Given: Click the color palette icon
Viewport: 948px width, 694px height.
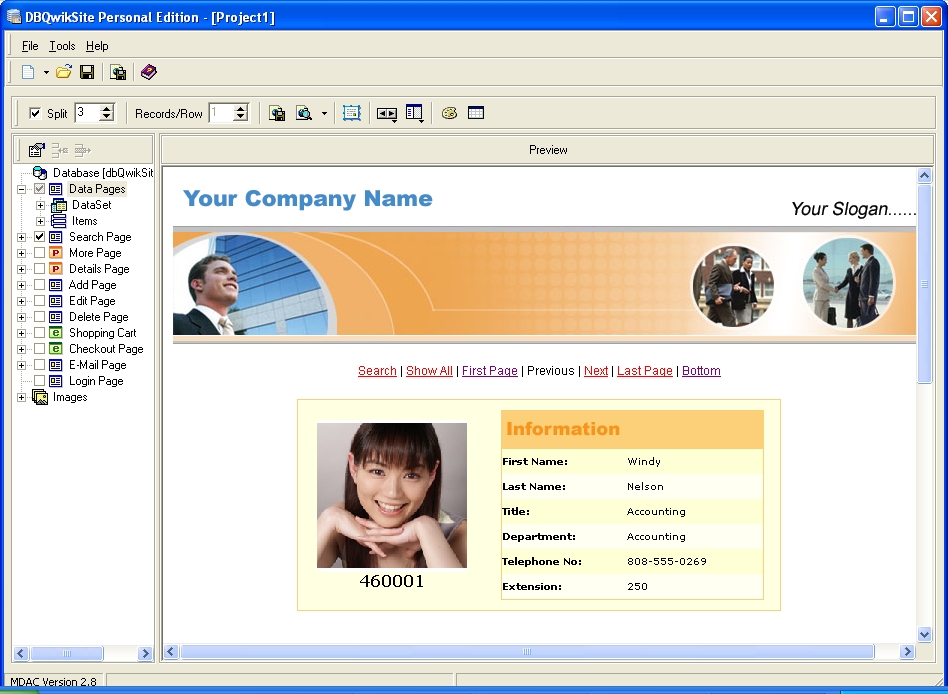Looking at the screenshot, I should click(449, 113).
